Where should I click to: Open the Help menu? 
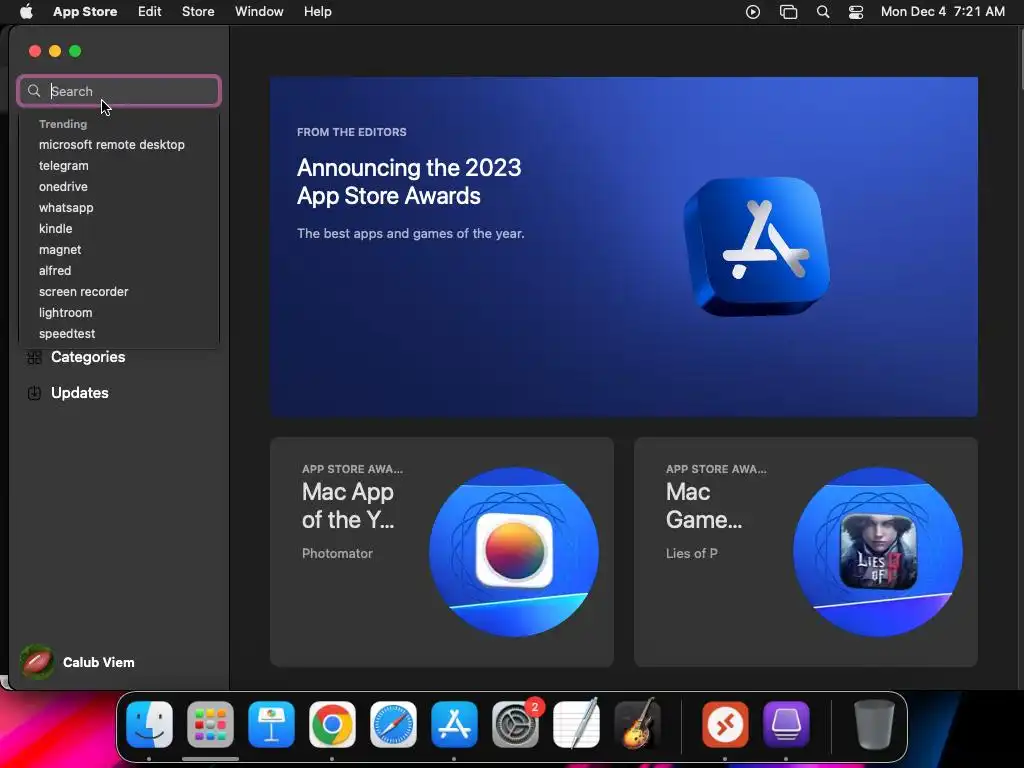[317, 11]
